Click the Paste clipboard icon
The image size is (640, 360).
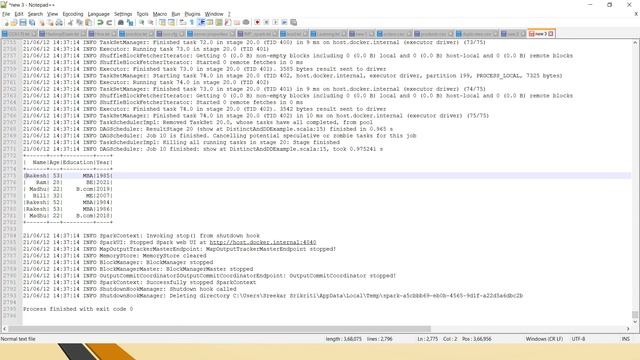(x=88, y=22)
